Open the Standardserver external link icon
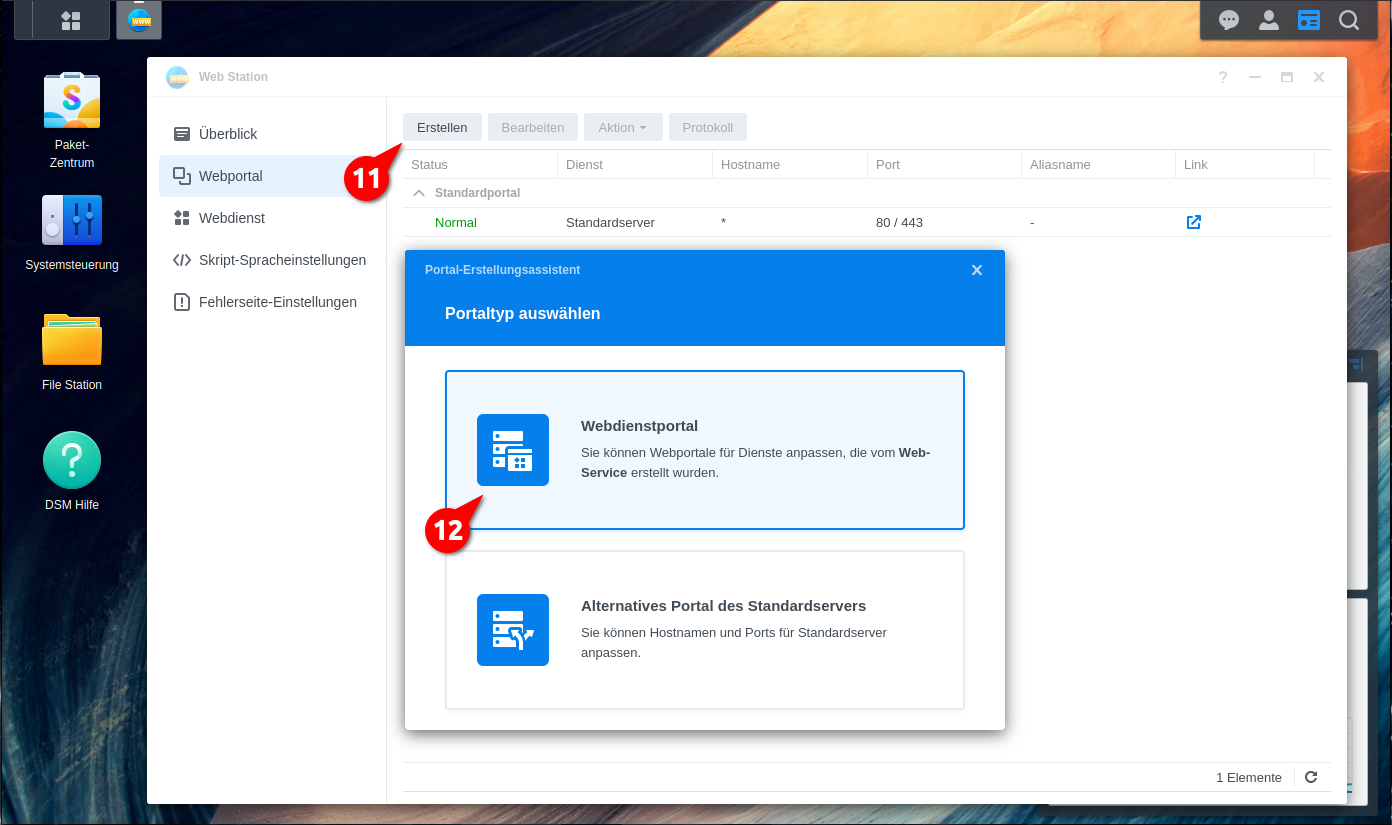This screenshot has width=1392, height=825. click(1193, 222)
